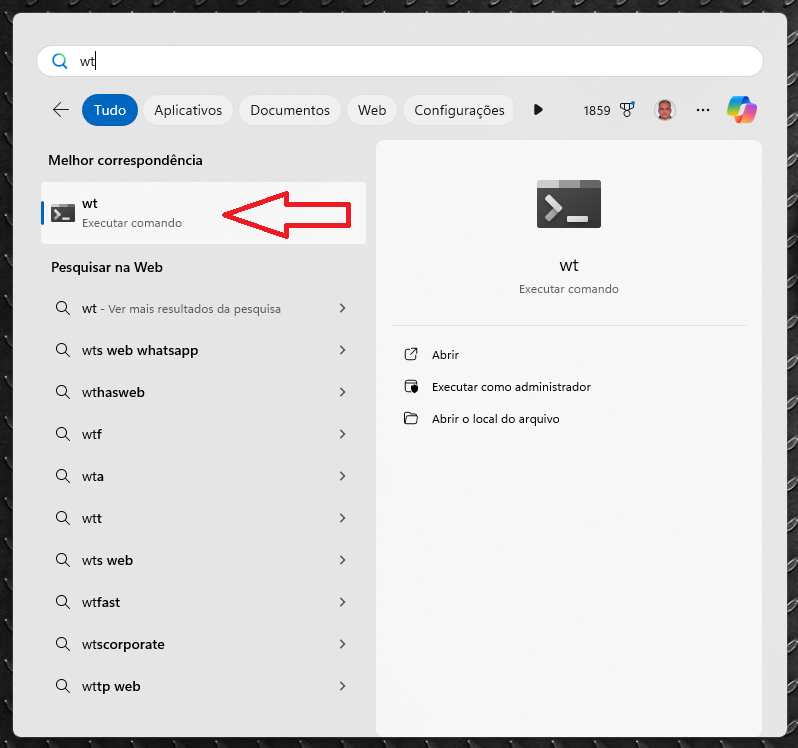
Task: Click the administrator shield icon
Action: click(x=411, y=387)
